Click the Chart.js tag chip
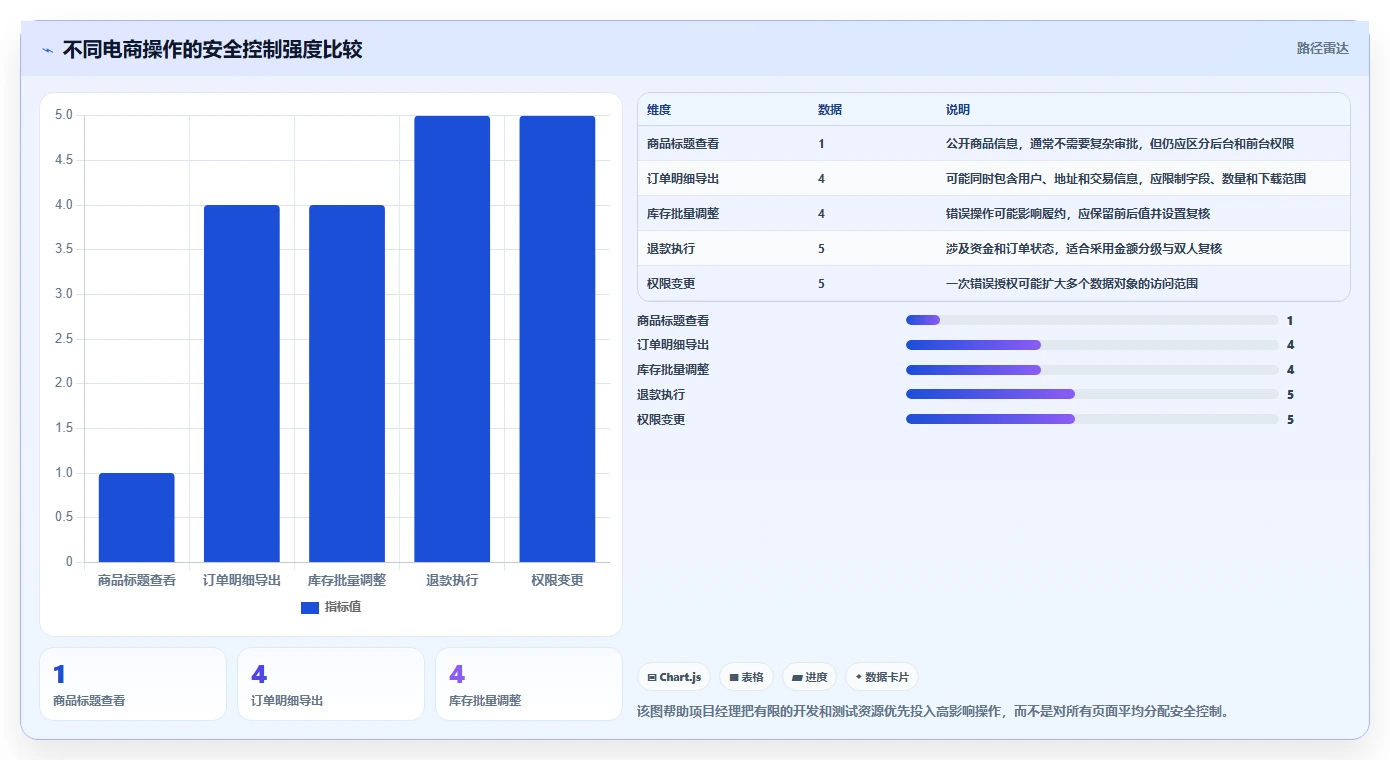This screenshot has width=1390, height=760. pyautogui.click(x=674, y=677)
